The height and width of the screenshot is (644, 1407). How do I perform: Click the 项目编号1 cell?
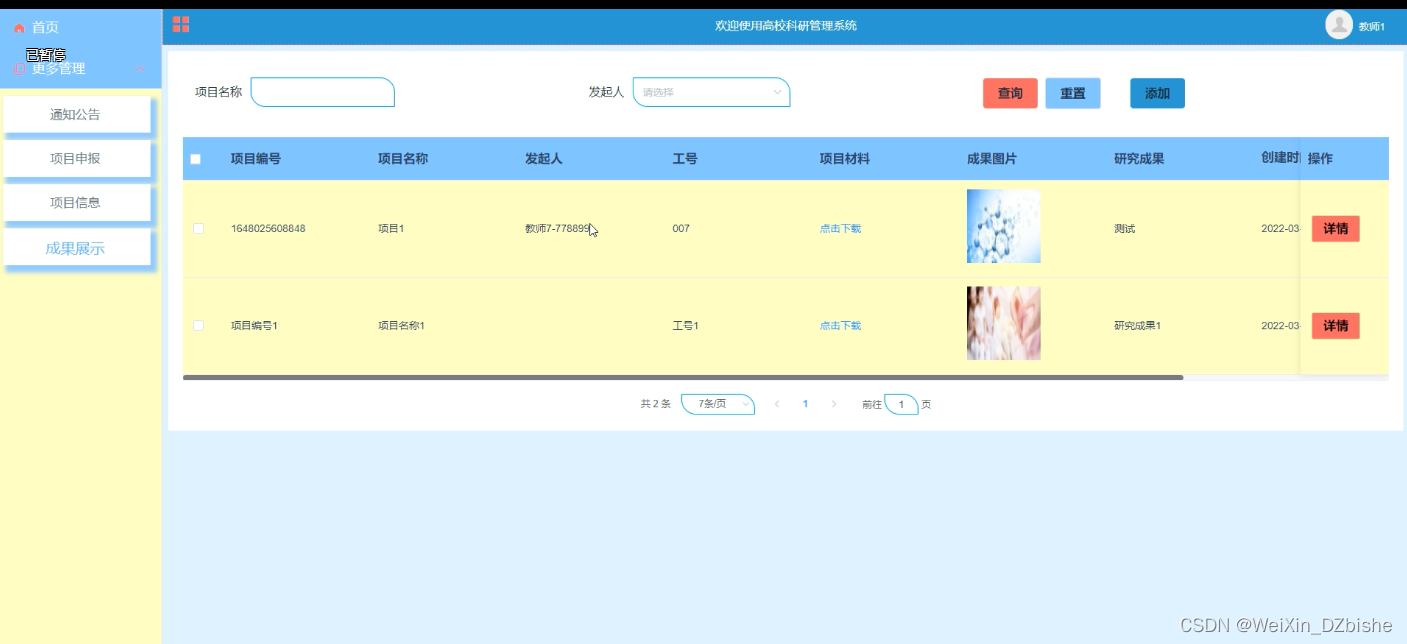(254, 325)
